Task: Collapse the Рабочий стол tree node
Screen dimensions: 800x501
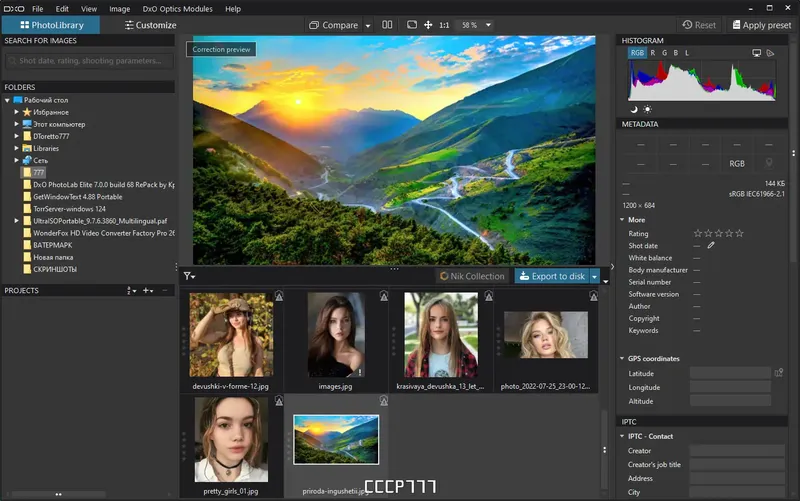Action: click(7, 101)
